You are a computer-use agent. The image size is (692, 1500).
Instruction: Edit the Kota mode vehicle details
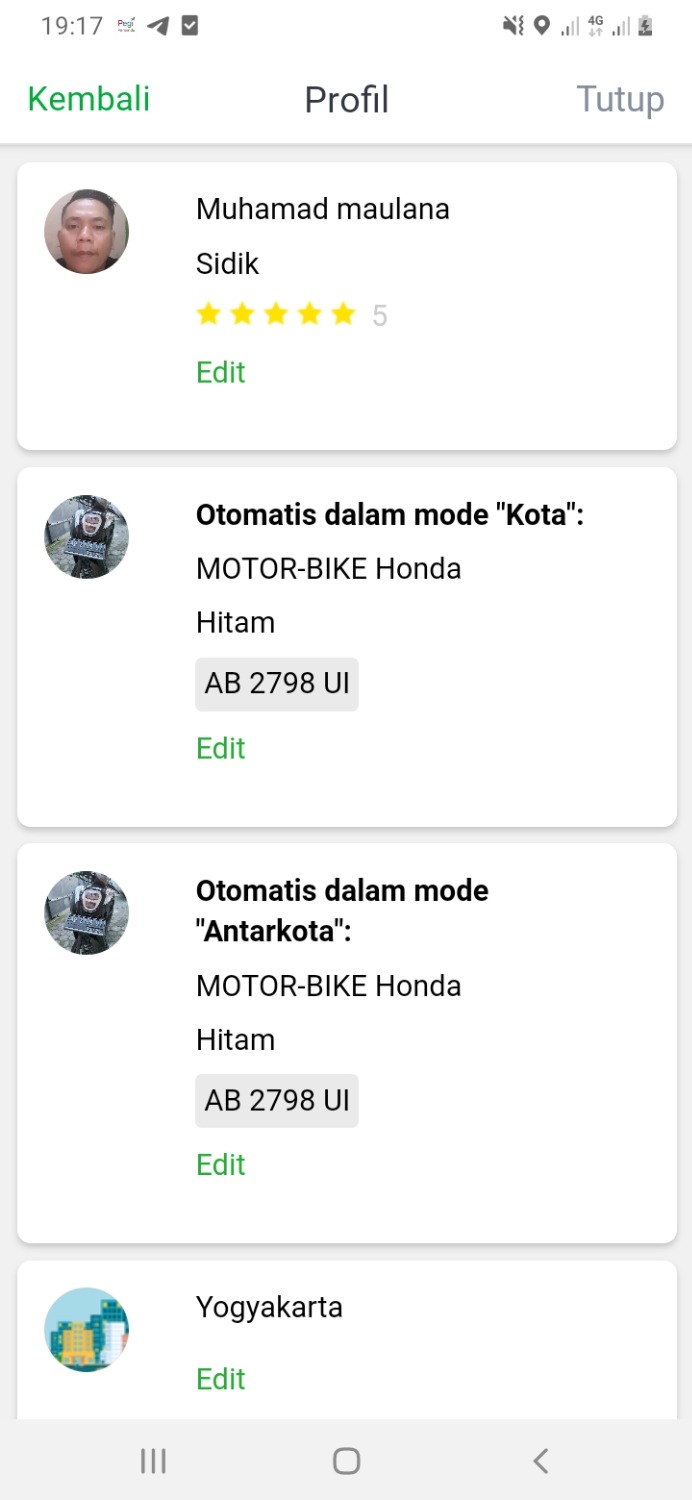tap(221, 748)
